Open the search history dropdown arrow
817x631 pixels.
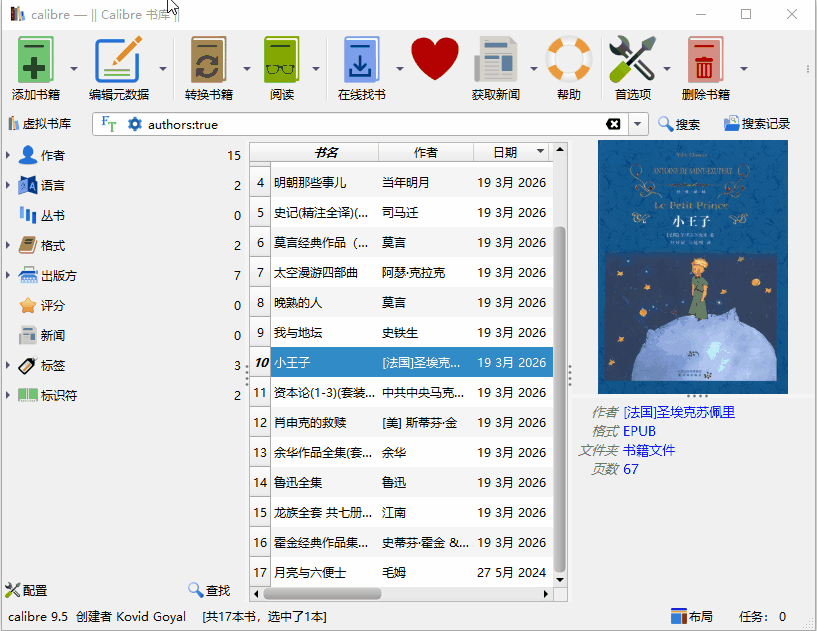coord(637,125)
